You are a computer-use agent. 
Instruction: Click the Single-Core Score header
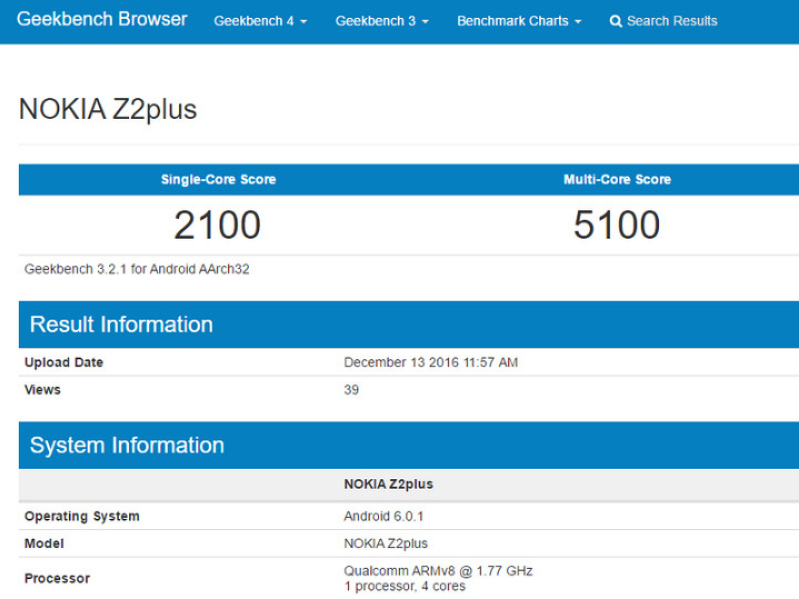click(x=219, y=179)
